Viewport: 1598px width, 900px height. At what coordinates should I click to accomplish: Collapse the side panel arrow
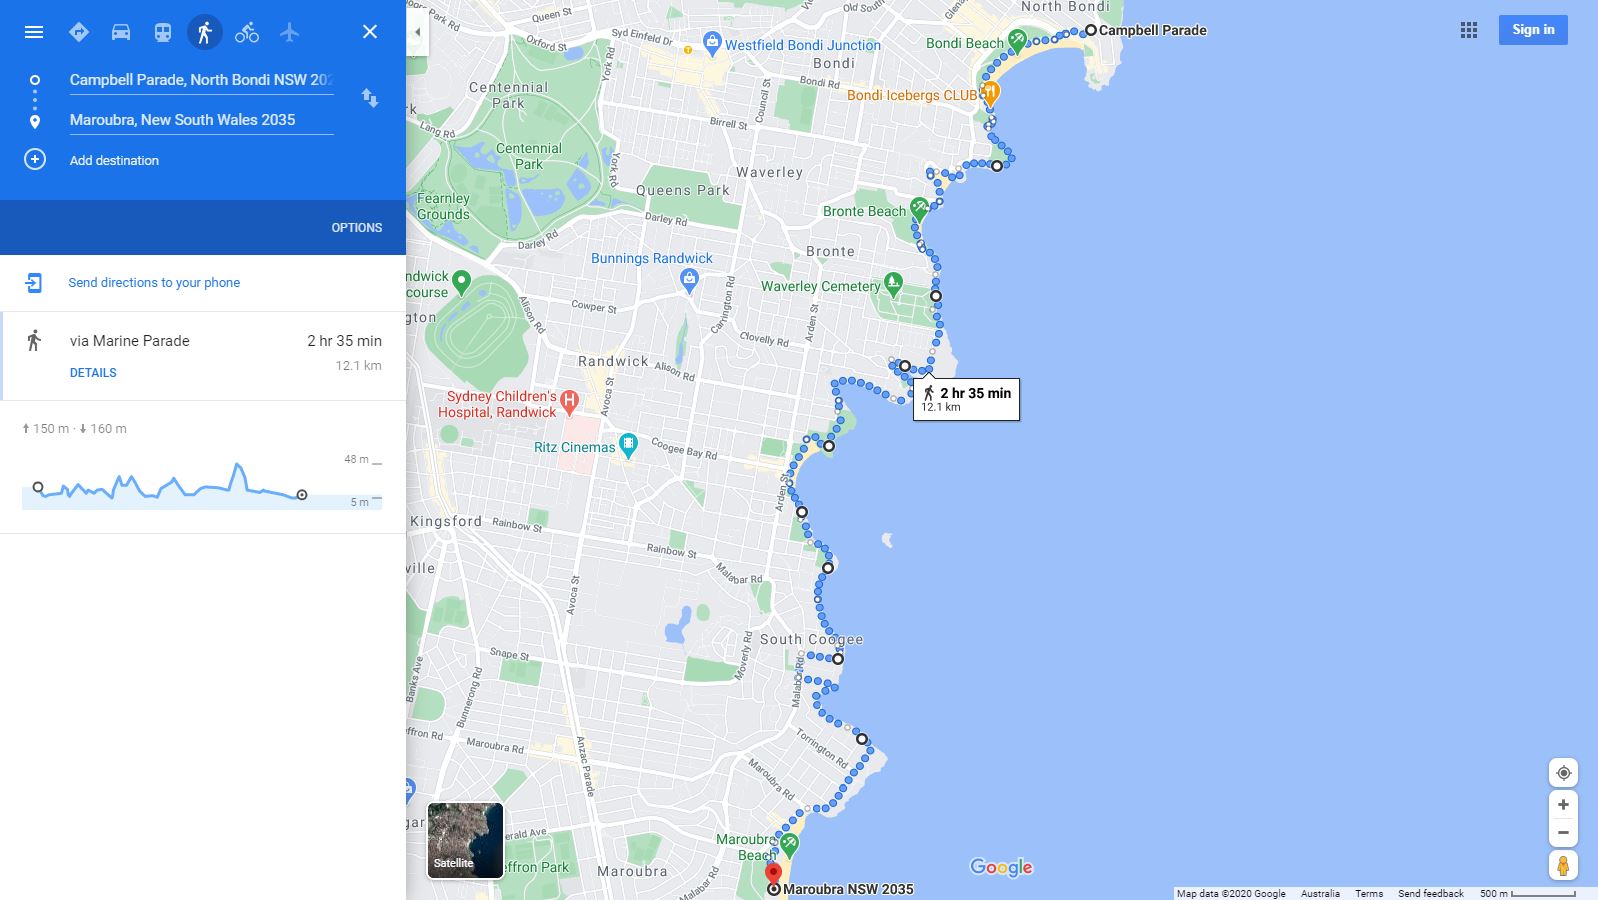(417, 32)
